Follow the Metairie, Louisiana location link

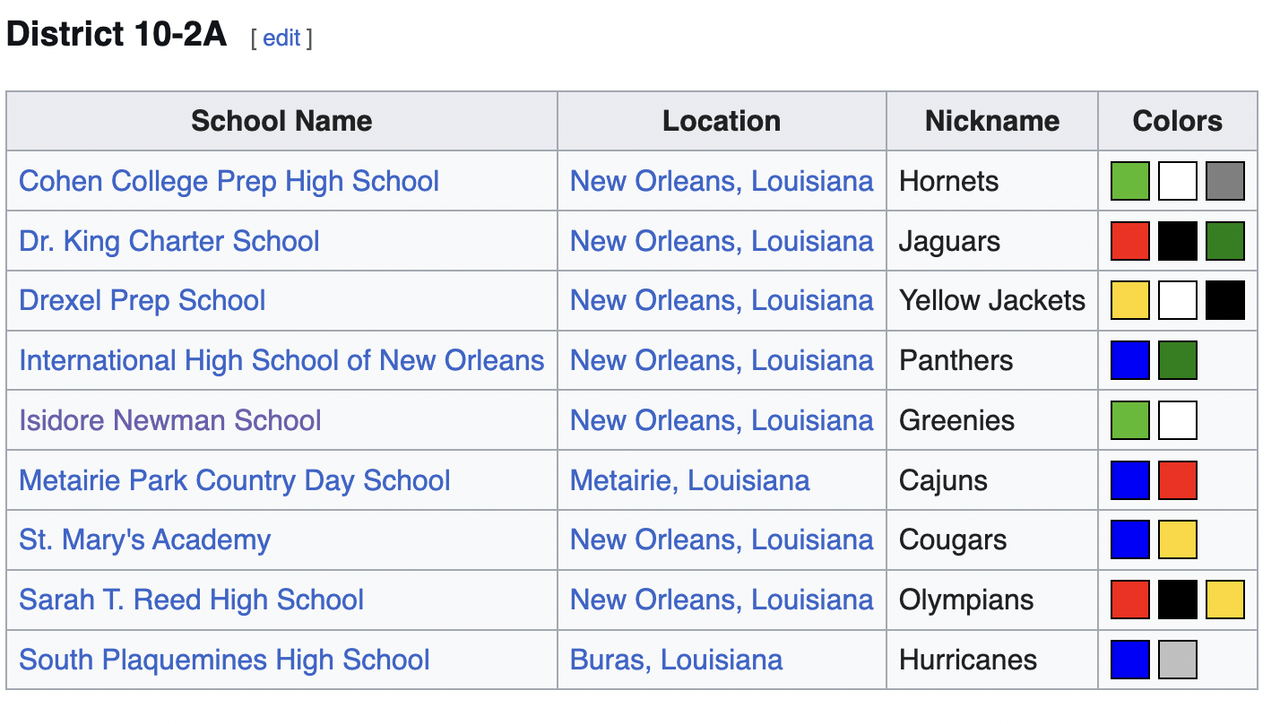[690, 481]
